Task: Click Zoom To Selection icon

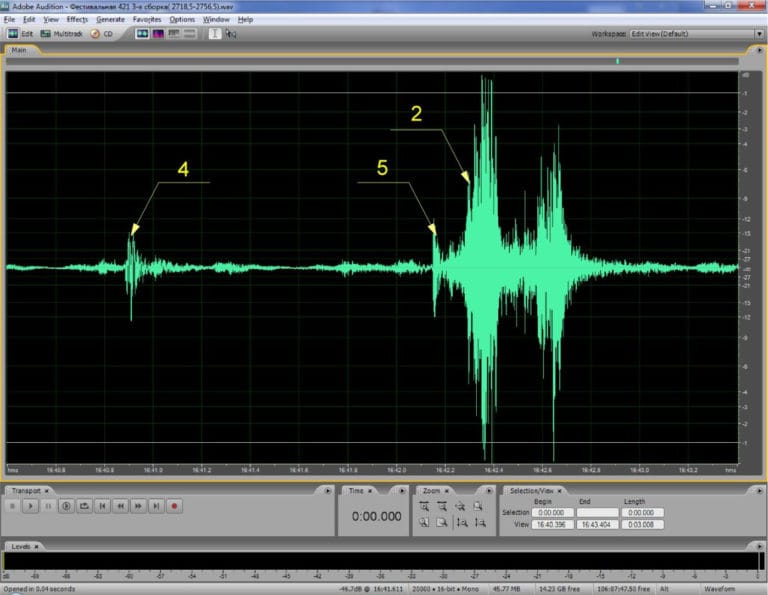Action: tap(478, 506)
